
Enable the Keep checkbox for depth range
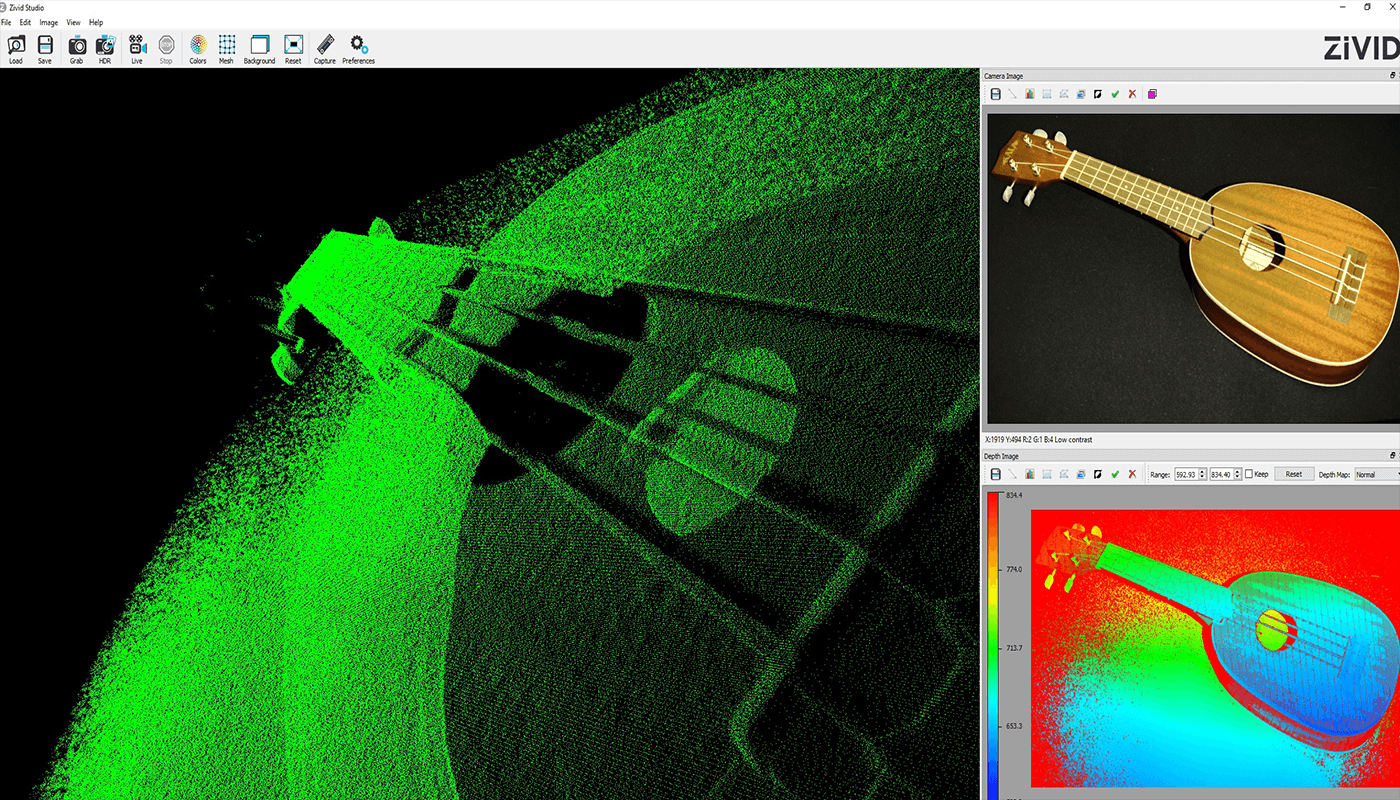(1248, 474)
